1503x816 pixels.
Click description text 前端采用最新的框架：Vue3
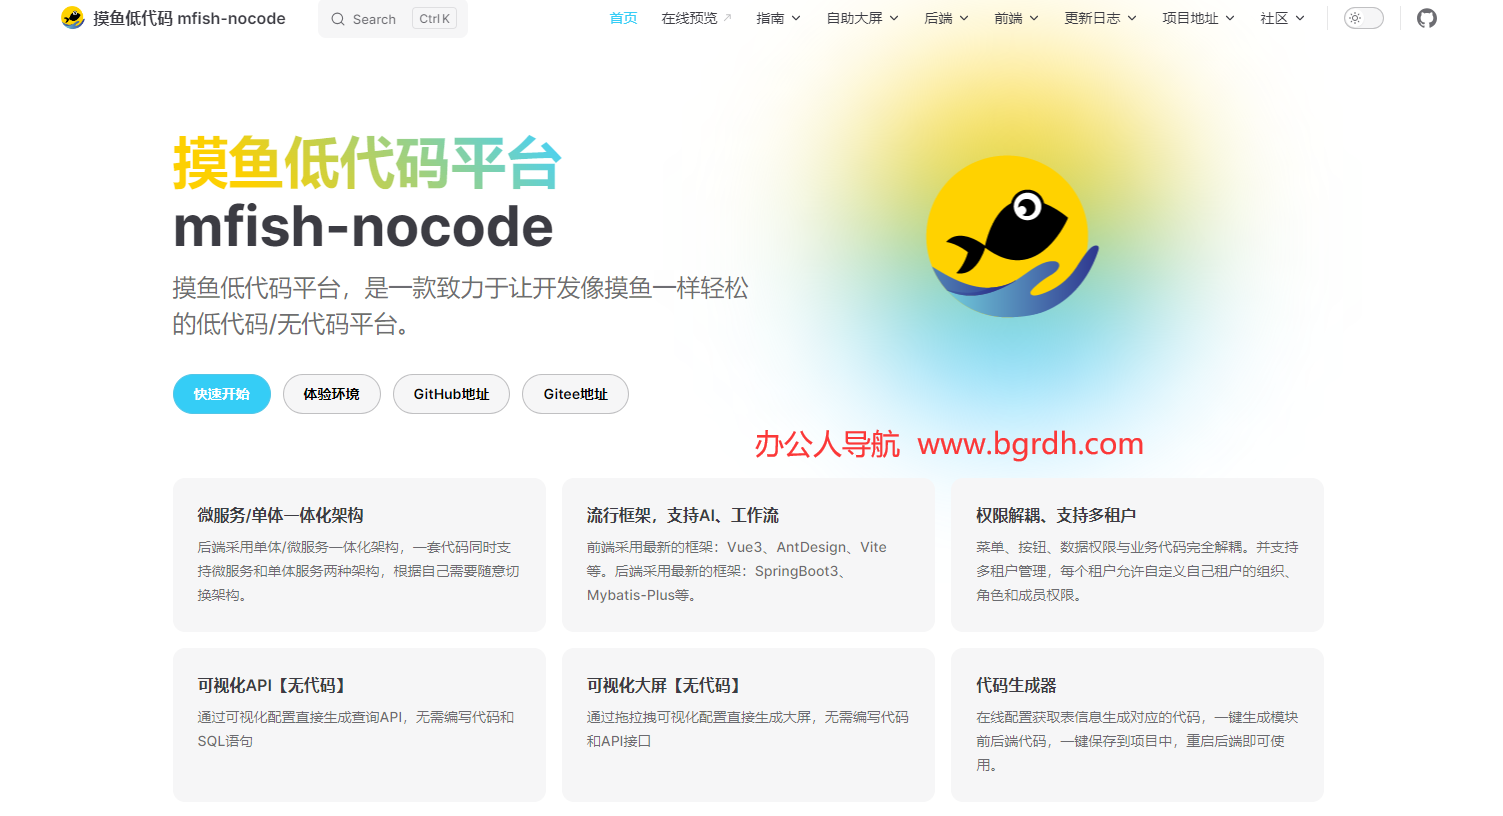[736, 571]
